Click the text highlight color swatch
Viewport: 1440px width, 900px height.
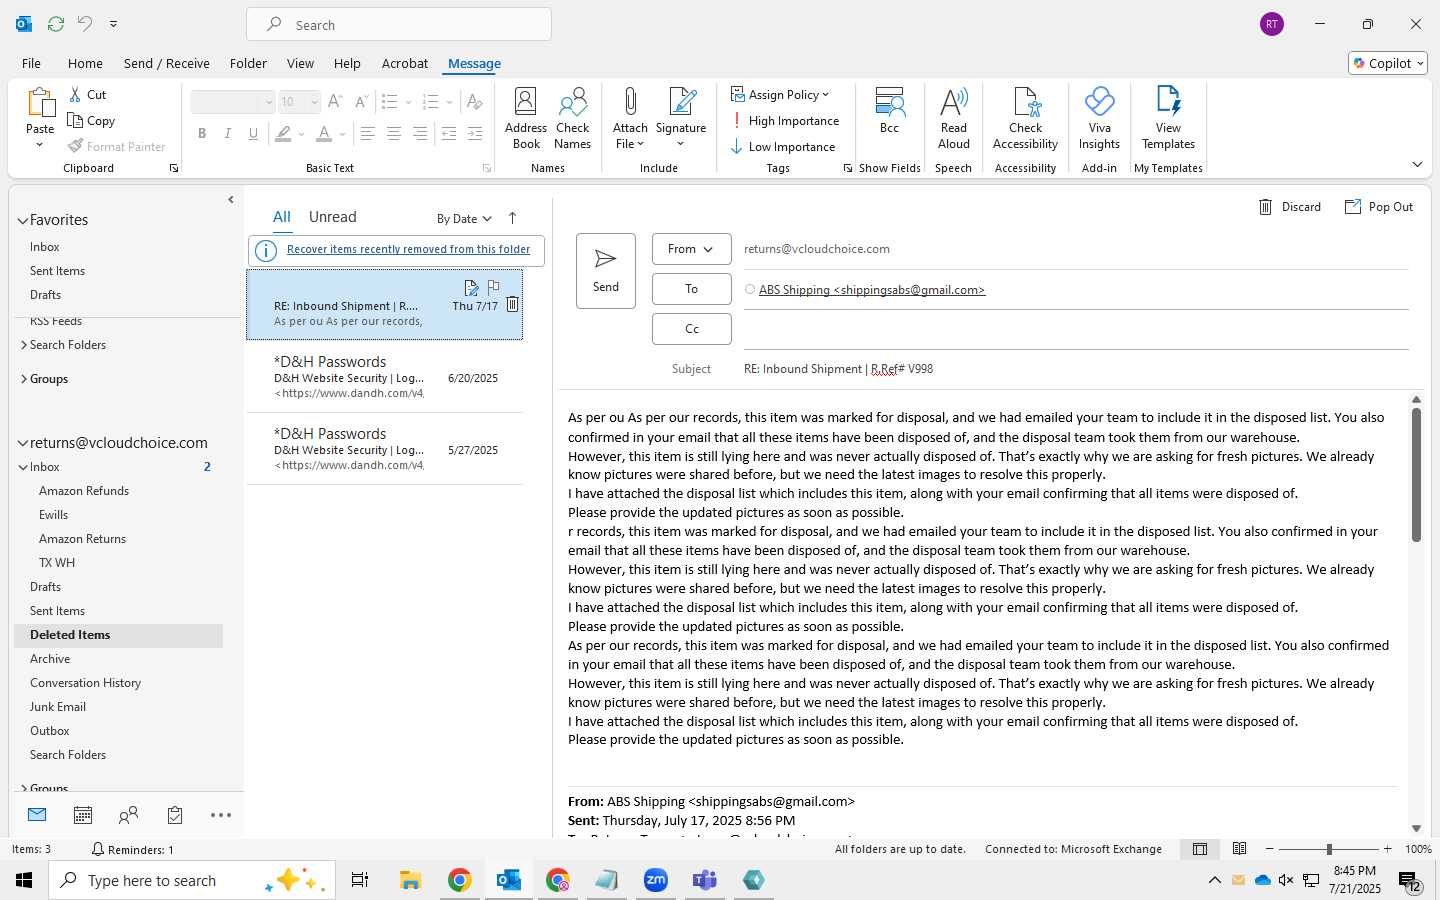tap(284, 133)
